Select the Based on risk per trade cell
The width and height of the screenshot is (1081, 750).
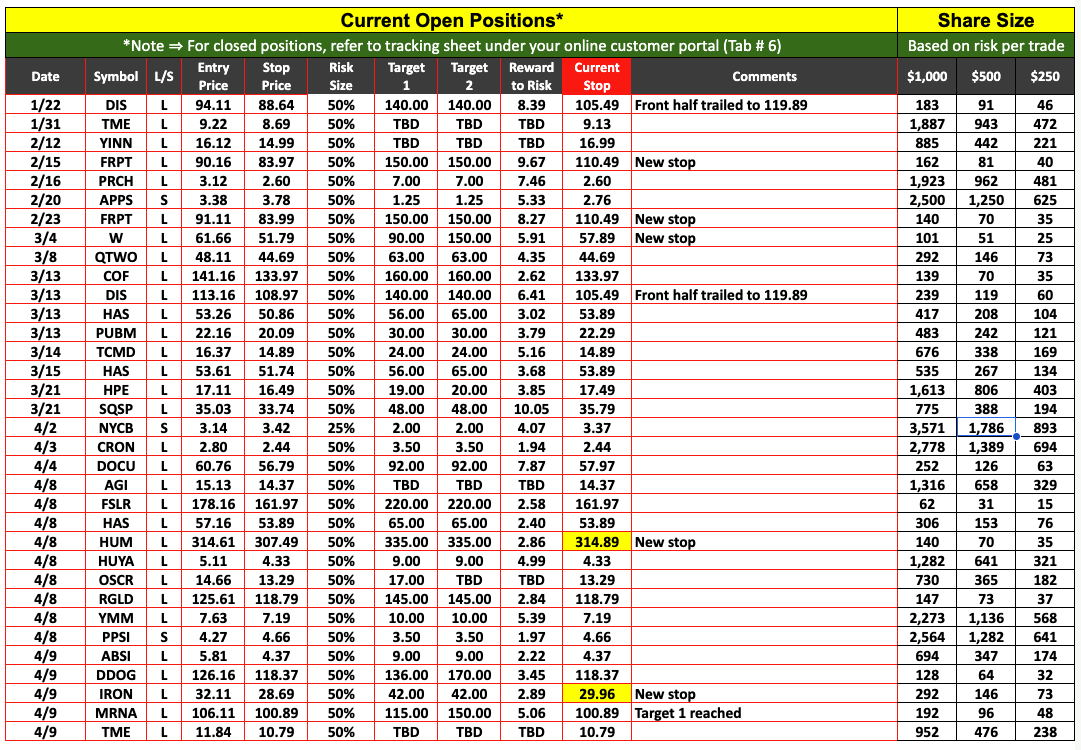click(x=987, y=45)
